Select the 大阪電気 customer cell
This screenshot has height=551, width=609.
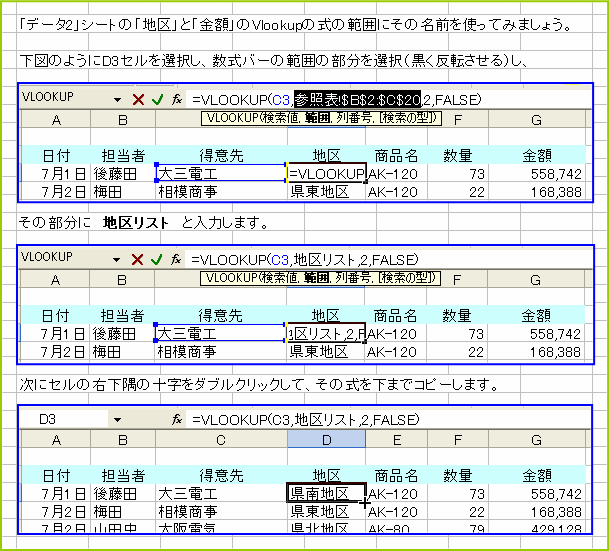[x=221, y=527]
